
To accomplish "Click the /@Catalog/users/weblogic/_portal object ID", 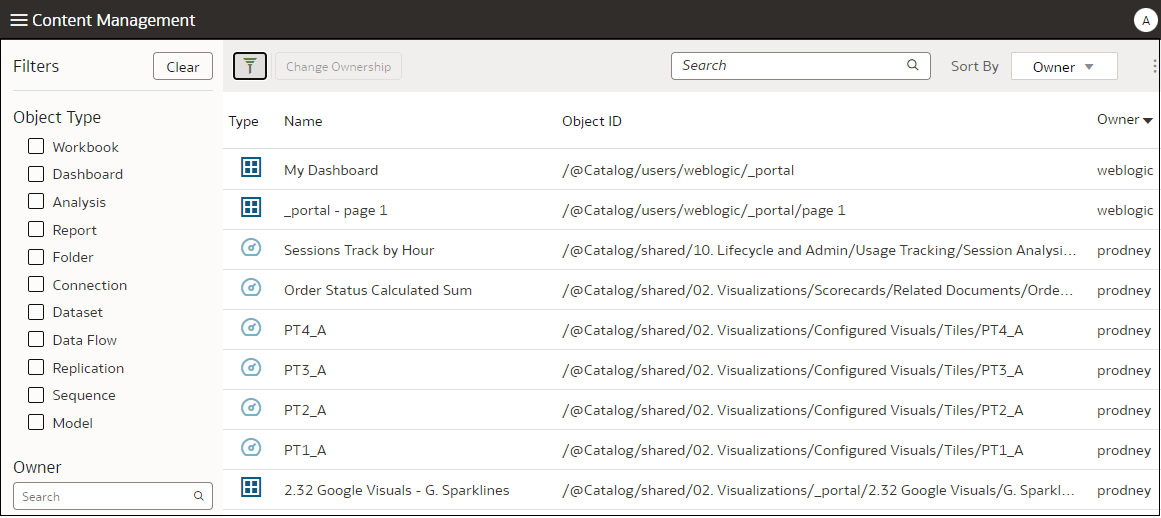I will (x=678, y=170).
